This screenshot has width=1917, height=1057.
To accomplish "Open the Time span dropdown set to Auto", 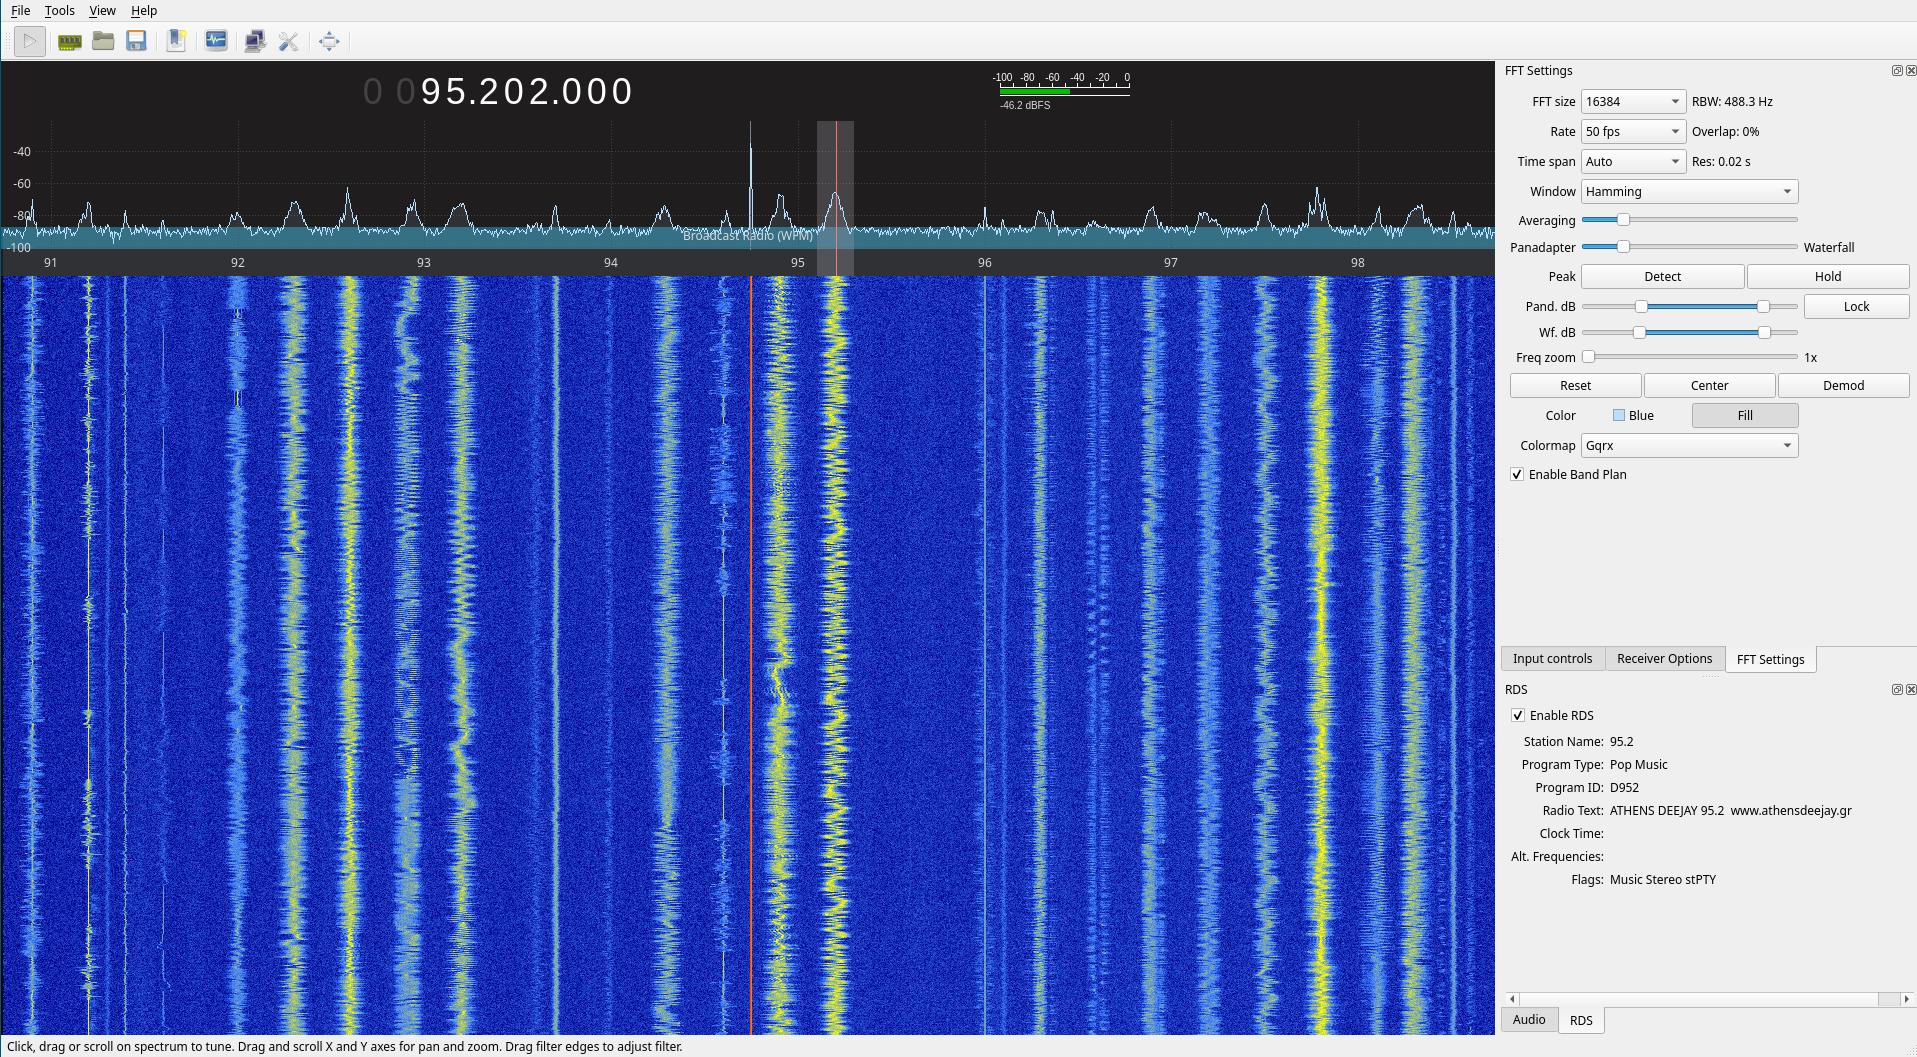I will pyautogui.click(x=1633, y=162).
